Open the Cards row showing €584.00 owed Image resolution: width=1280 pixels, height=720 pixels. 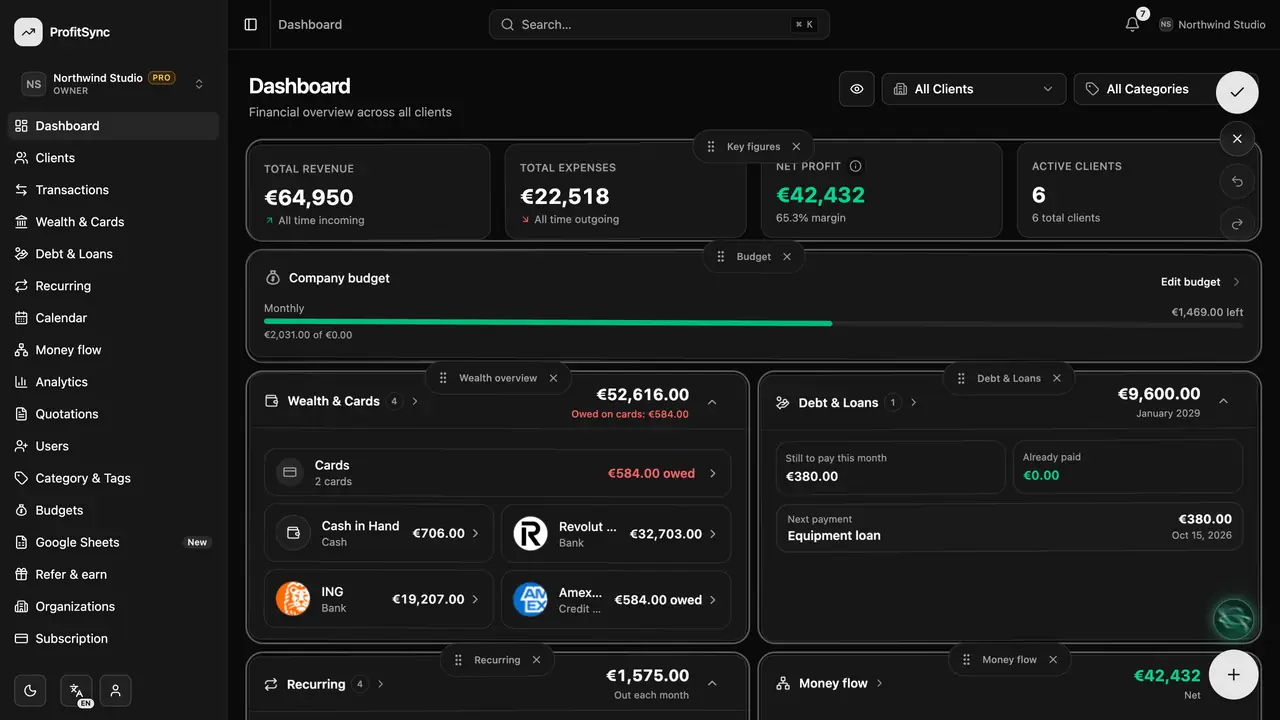click(x=498, y=473)
